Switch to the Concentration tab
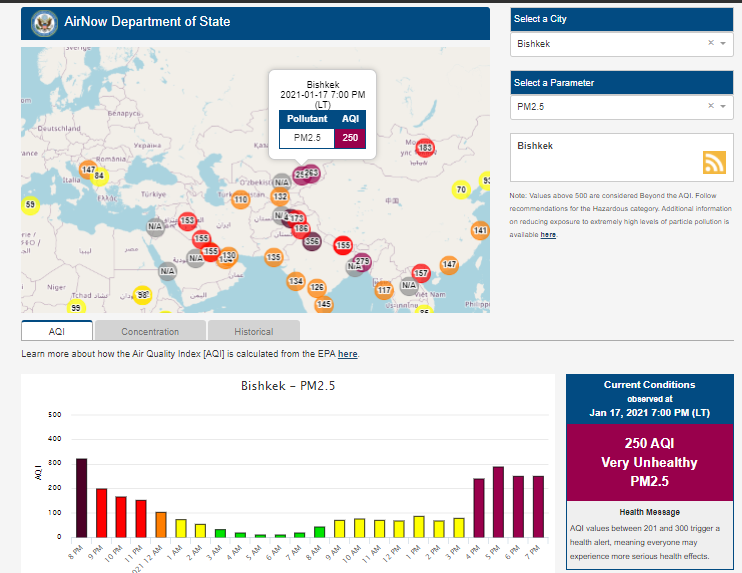Screen dimensions: 742x573 tap(150, 331)
